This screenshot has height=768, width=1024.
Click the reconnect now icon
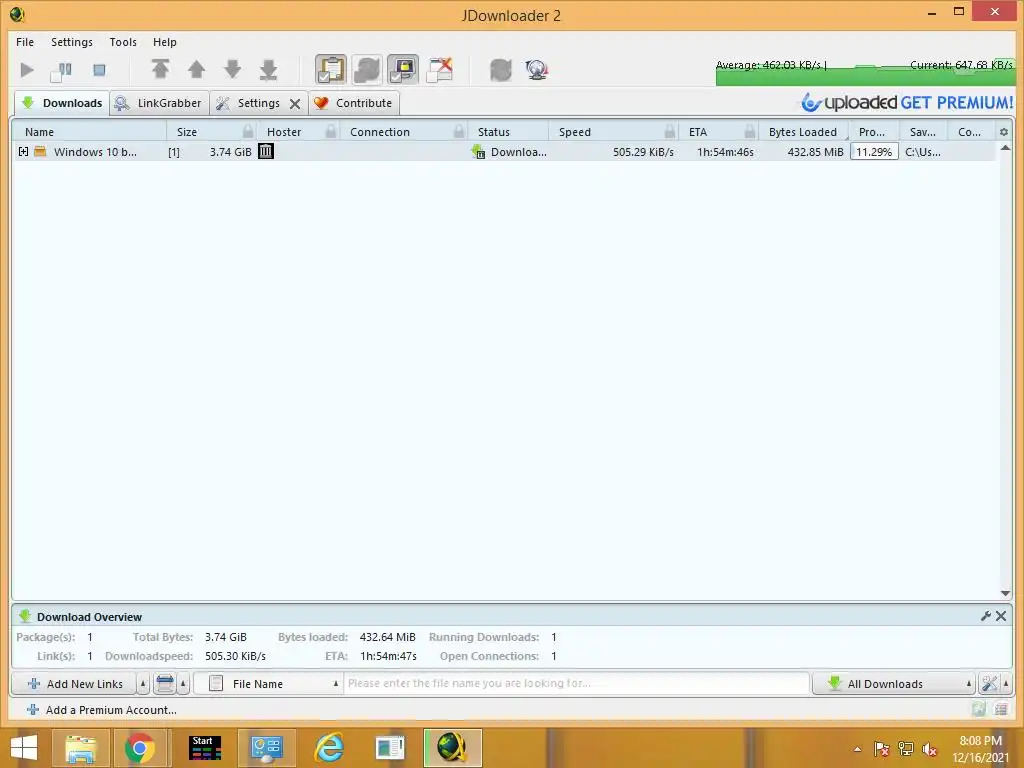tap(501, 70)
